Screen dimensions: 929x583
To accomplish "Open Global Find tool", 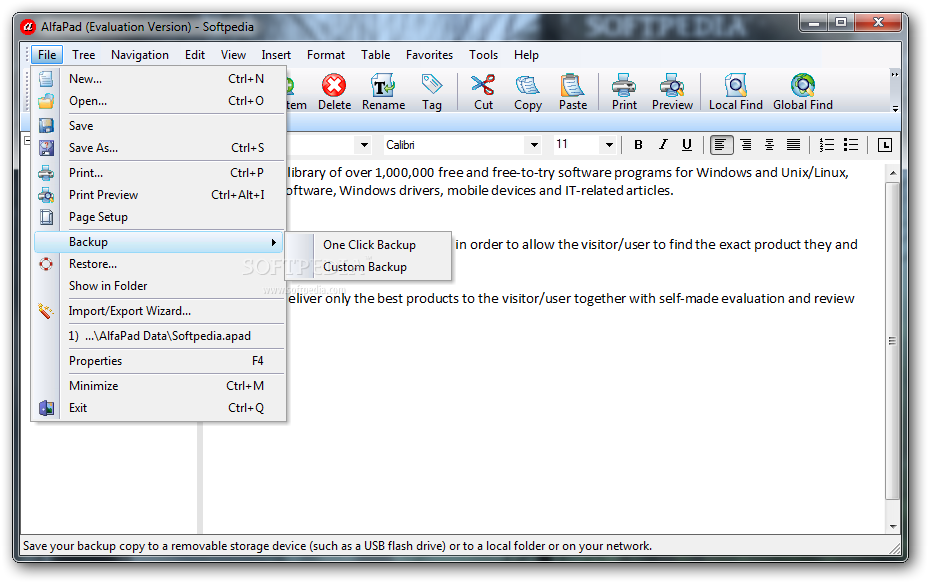I will (x=802, y=92).
